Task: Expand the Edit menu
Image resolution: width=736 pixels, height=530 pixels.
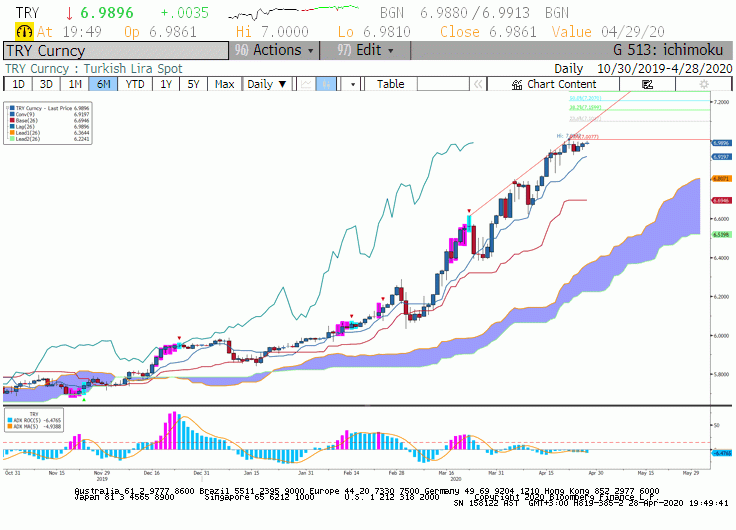Action: (365, 50)
